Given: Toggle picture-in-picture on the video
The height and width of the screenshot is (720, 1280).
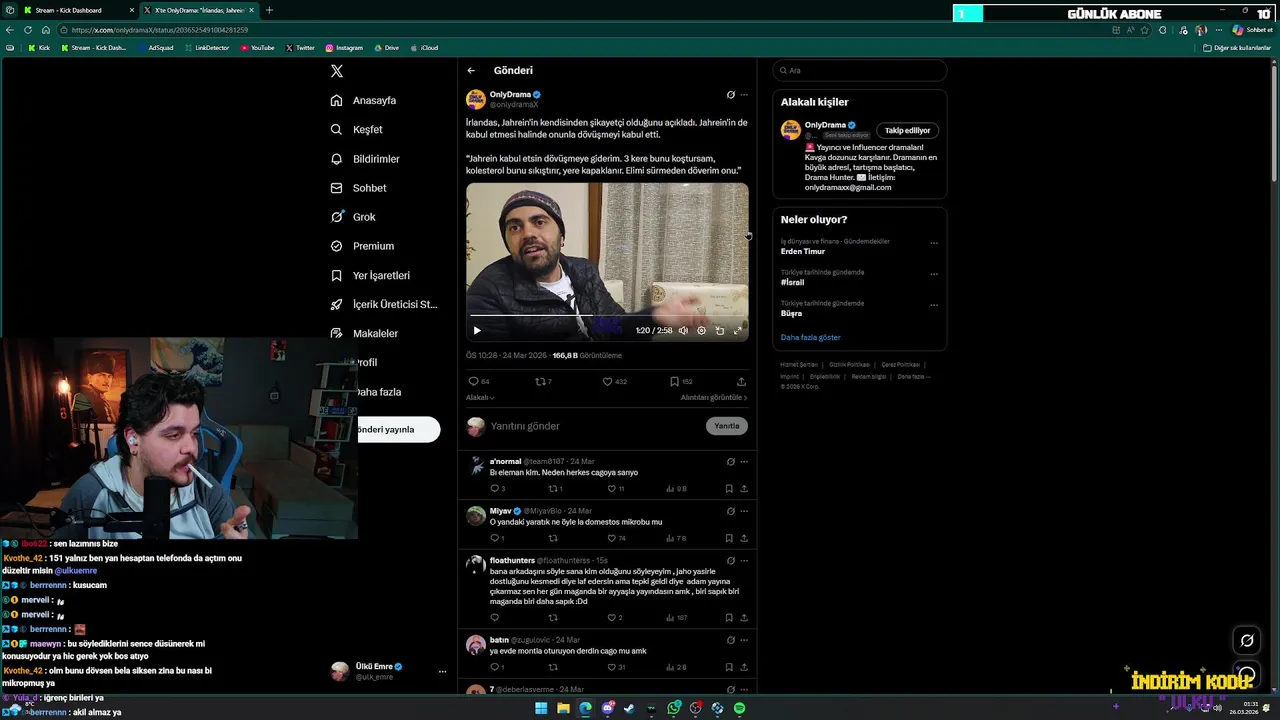Looking at the screenshot, I should point(720,330).
